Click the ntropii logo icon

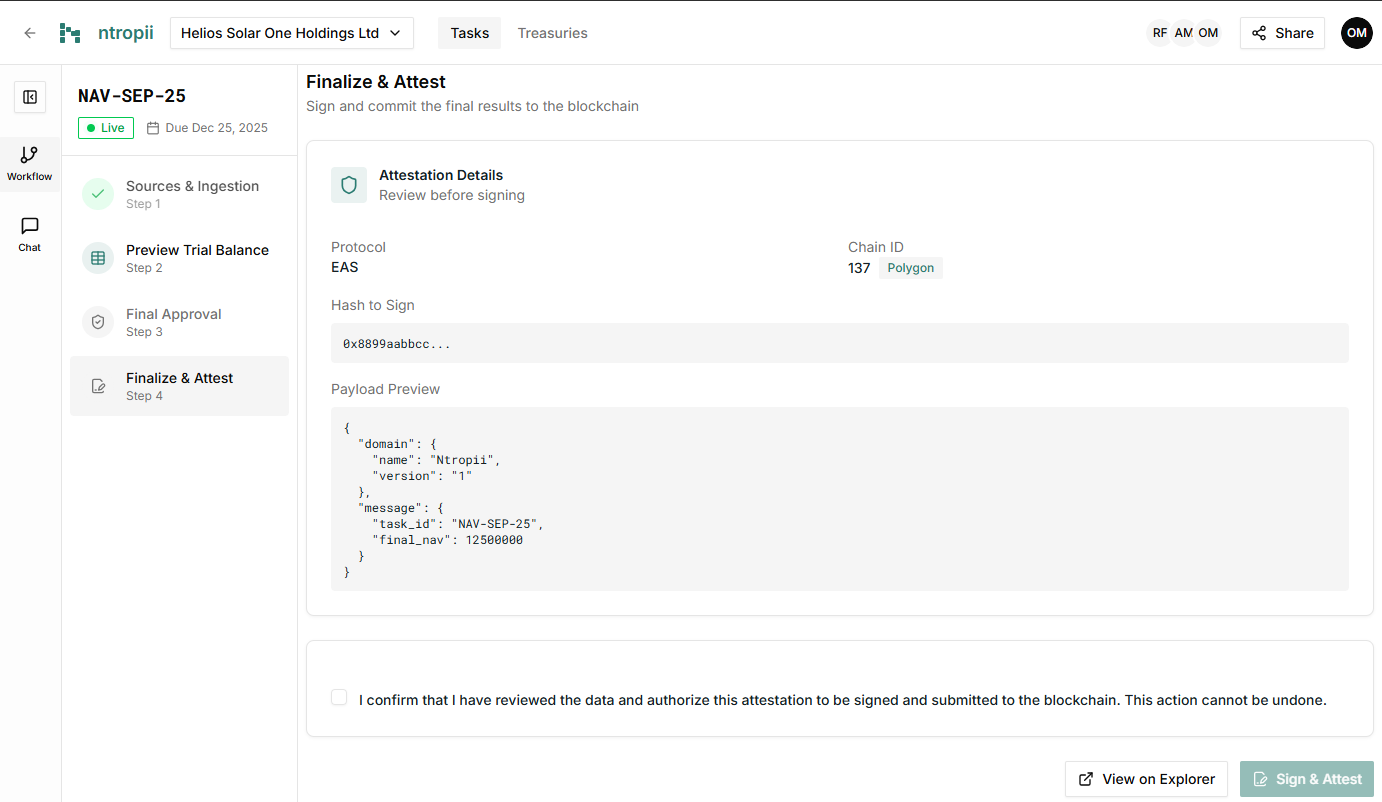point(69,32)
